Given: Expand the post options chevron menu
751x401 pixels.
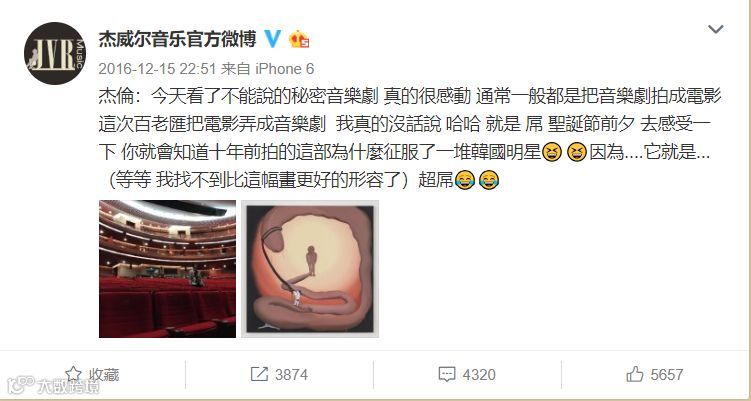Looking at the screenshot, I should (x=716, y=29).
